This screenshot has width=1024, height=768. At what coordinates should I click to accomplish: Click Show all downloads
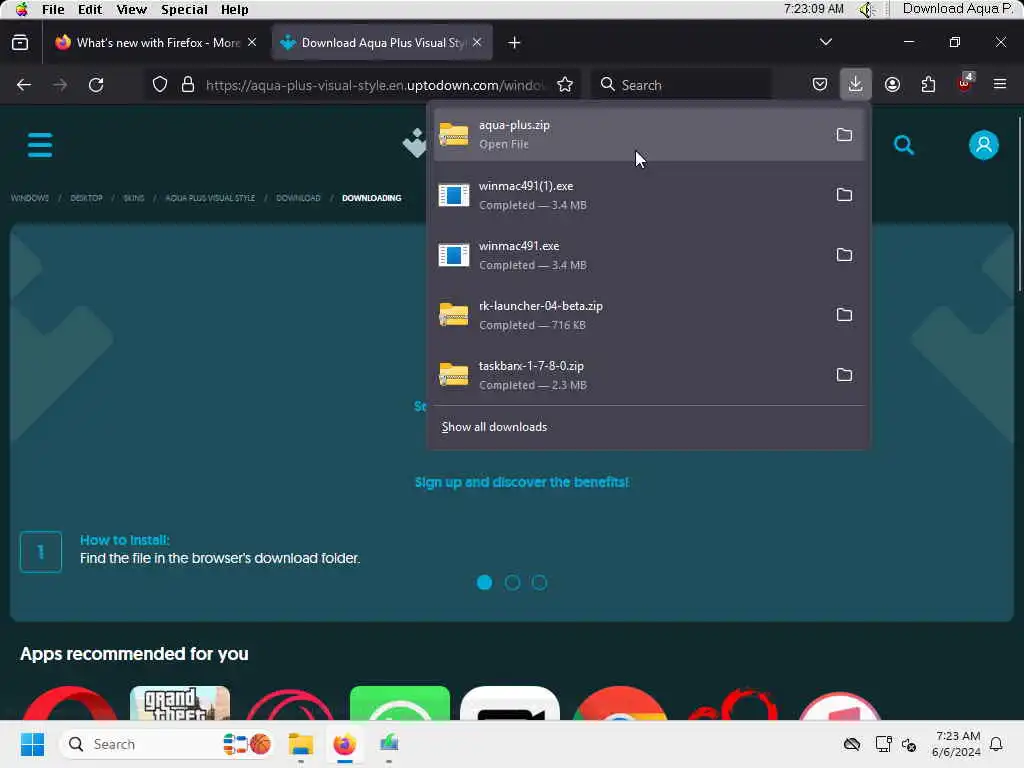(x=494, y=426)
